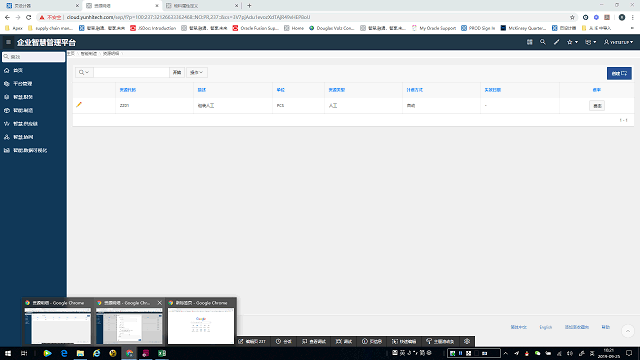The width and height of the screenshot is (640, 360).
Task: Open the 操作 actions dropdown
Action: point(197,72)
